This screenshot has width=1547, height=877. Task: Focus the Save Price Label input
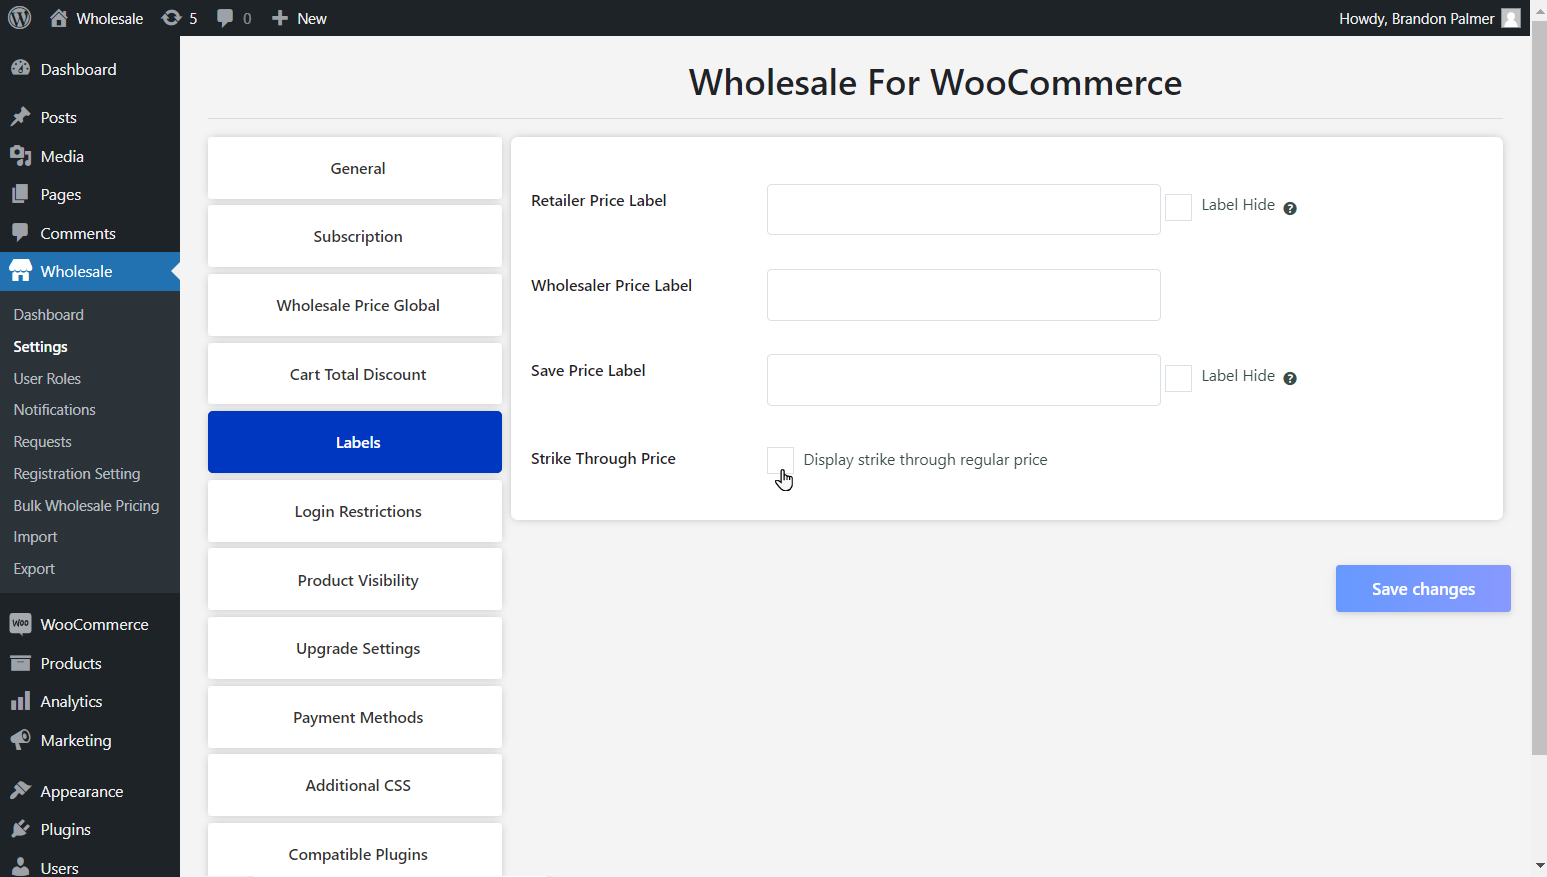(964, 380)
